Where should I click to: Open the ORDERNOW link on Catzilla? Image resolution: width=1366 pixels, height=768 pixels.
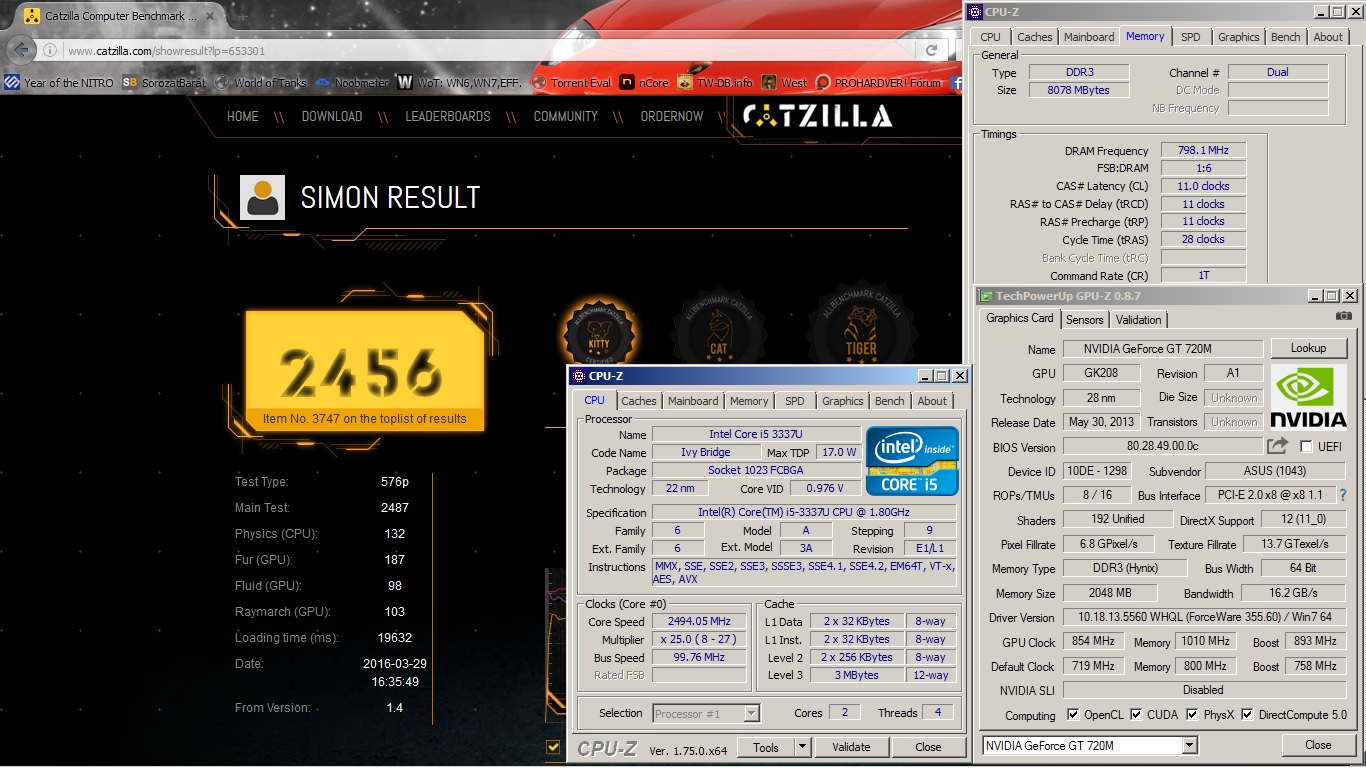tap(672, 116)
